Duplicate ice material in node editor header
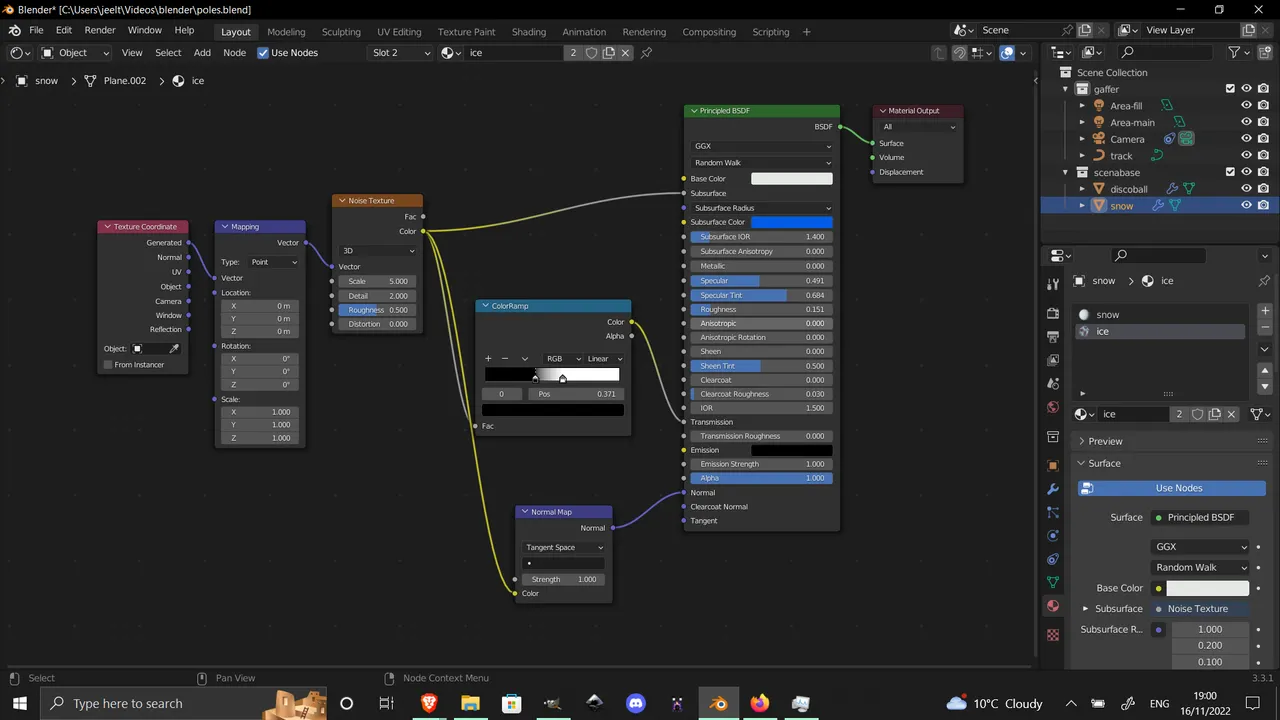Screen dimensions: 1280x720 608,53
